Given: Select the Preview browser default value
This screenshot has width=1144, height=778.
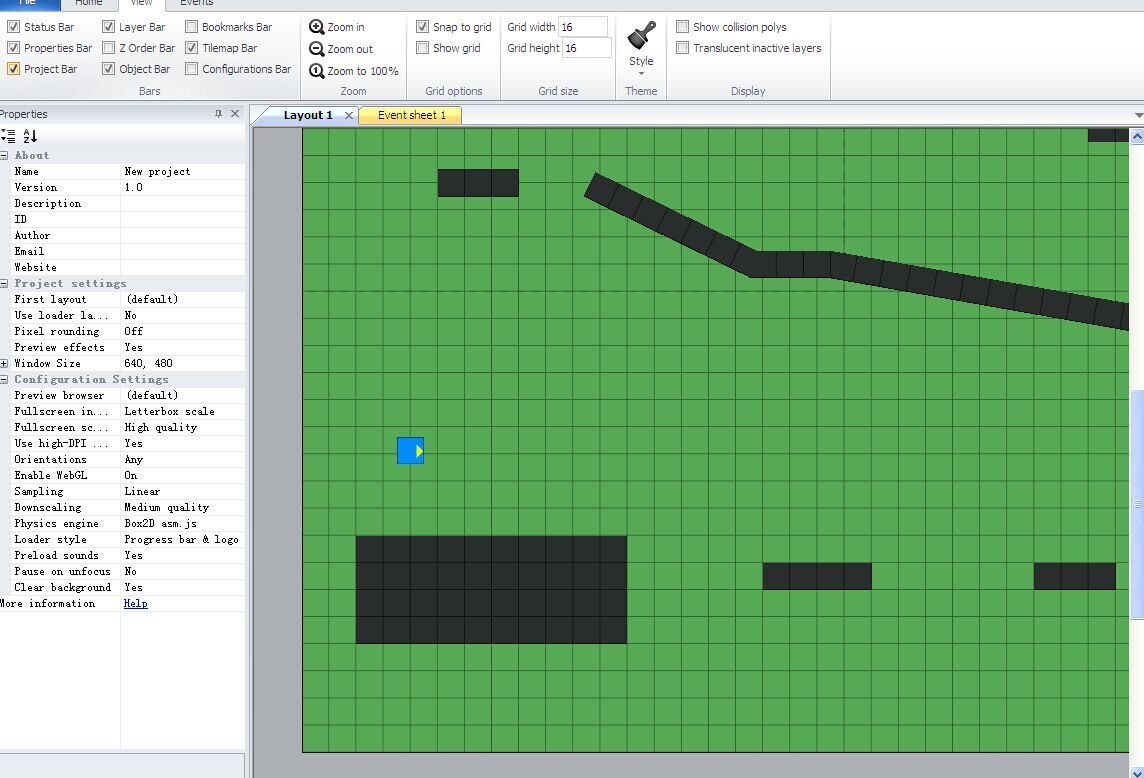Looking at the screenshot, I should coord(182,396).
